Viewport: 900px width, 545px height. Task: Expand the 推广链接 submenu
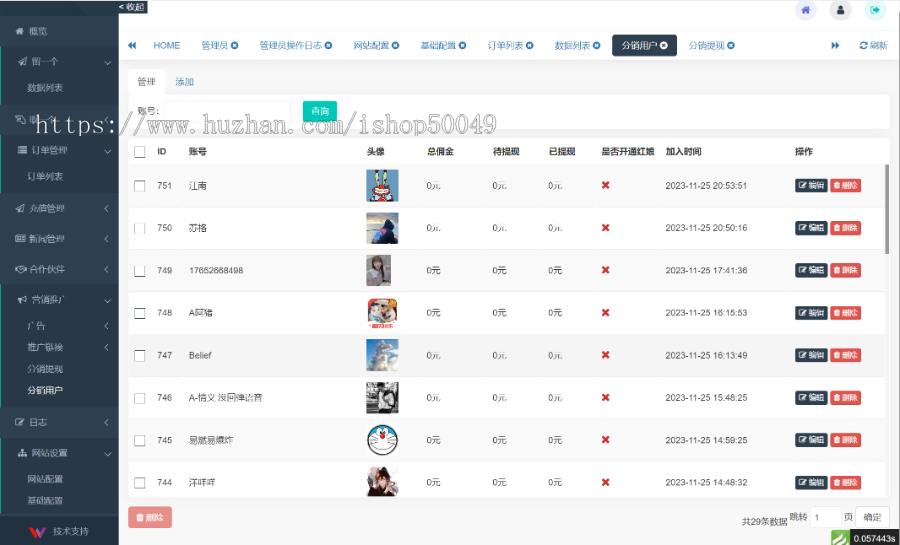pos(59,347)
